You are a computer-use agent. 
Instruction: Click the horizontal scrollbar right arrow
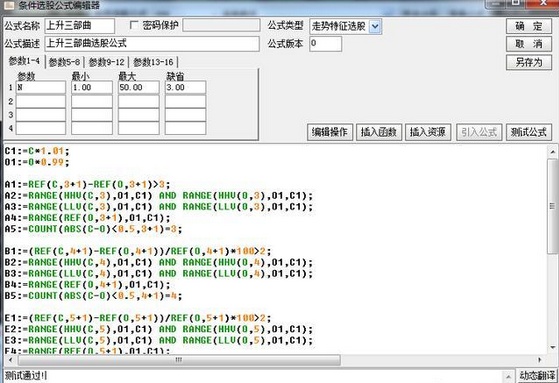[x=539, y=360]
